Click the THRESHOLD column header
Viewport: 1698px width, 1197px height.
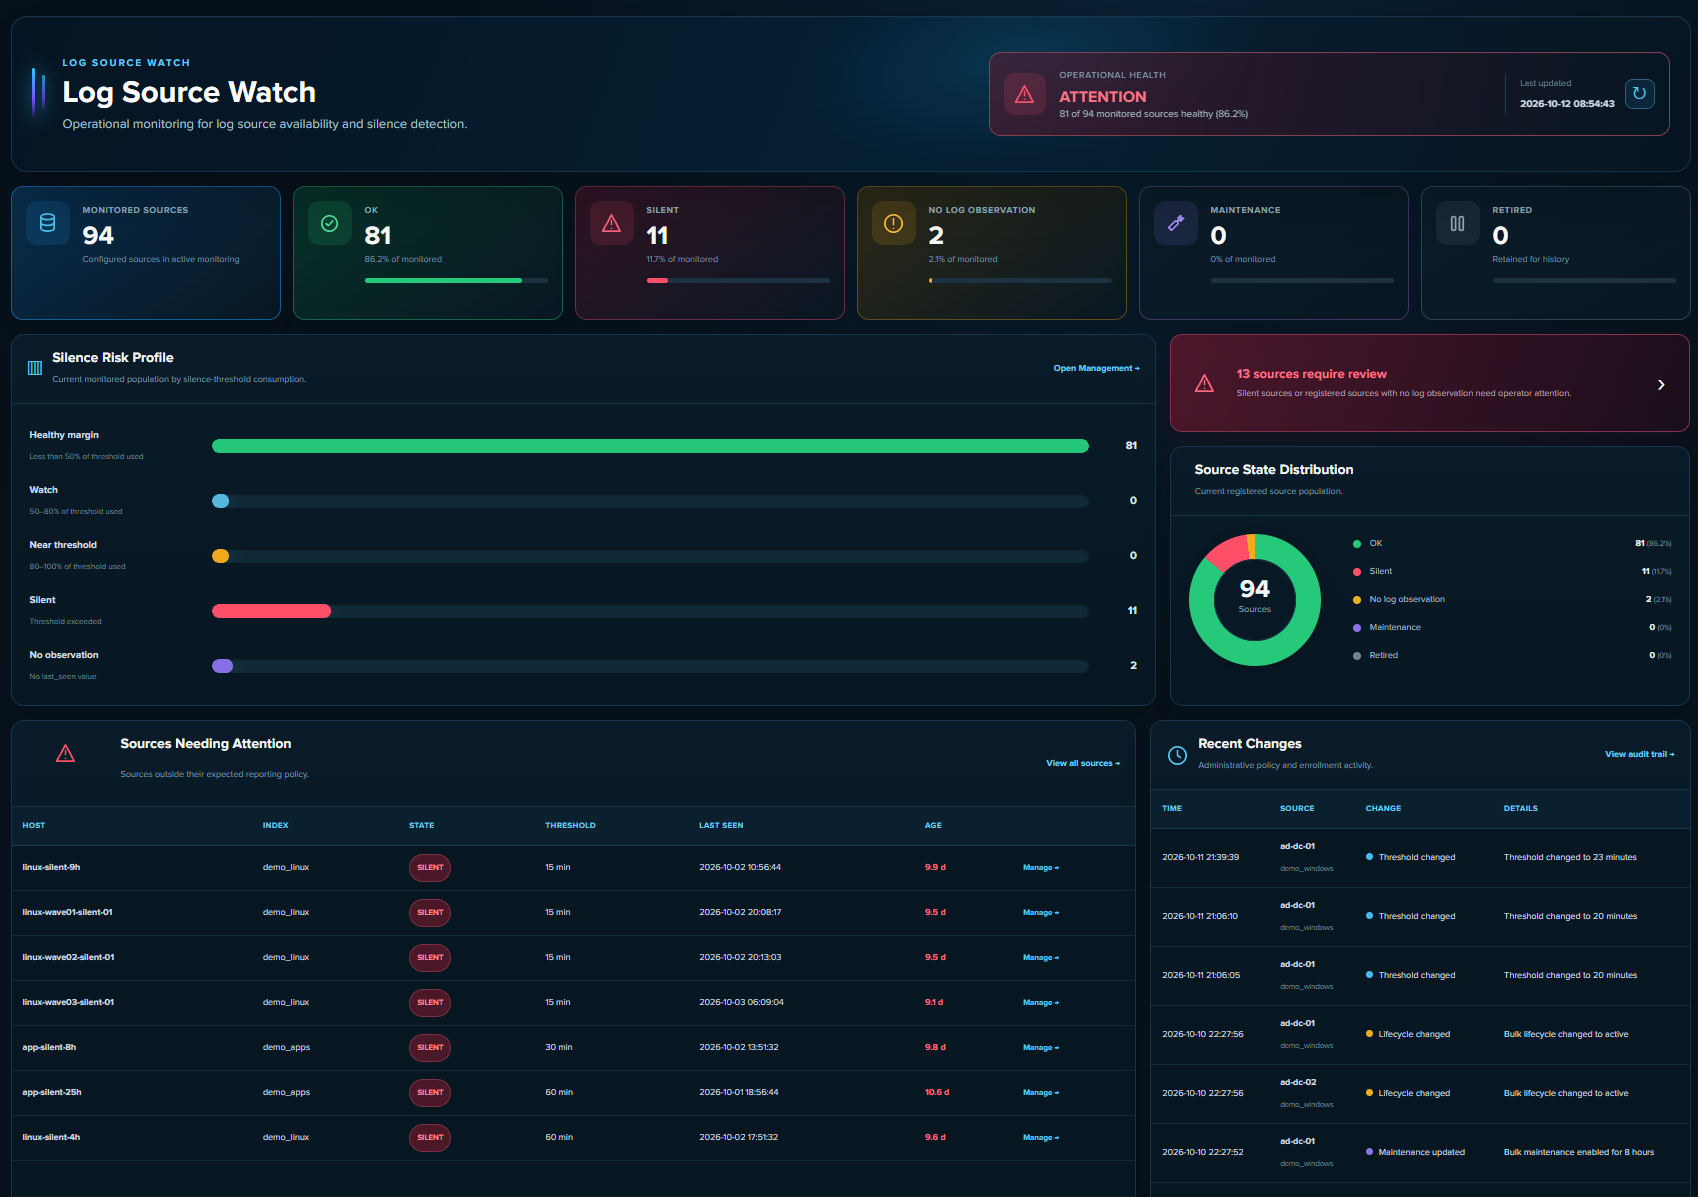click(570, 826)
